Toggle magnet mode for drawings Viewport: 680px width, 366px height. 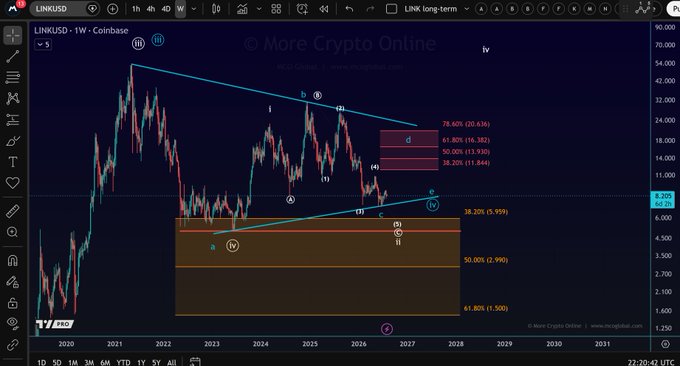pyautogui.click(x=13, y=261)
